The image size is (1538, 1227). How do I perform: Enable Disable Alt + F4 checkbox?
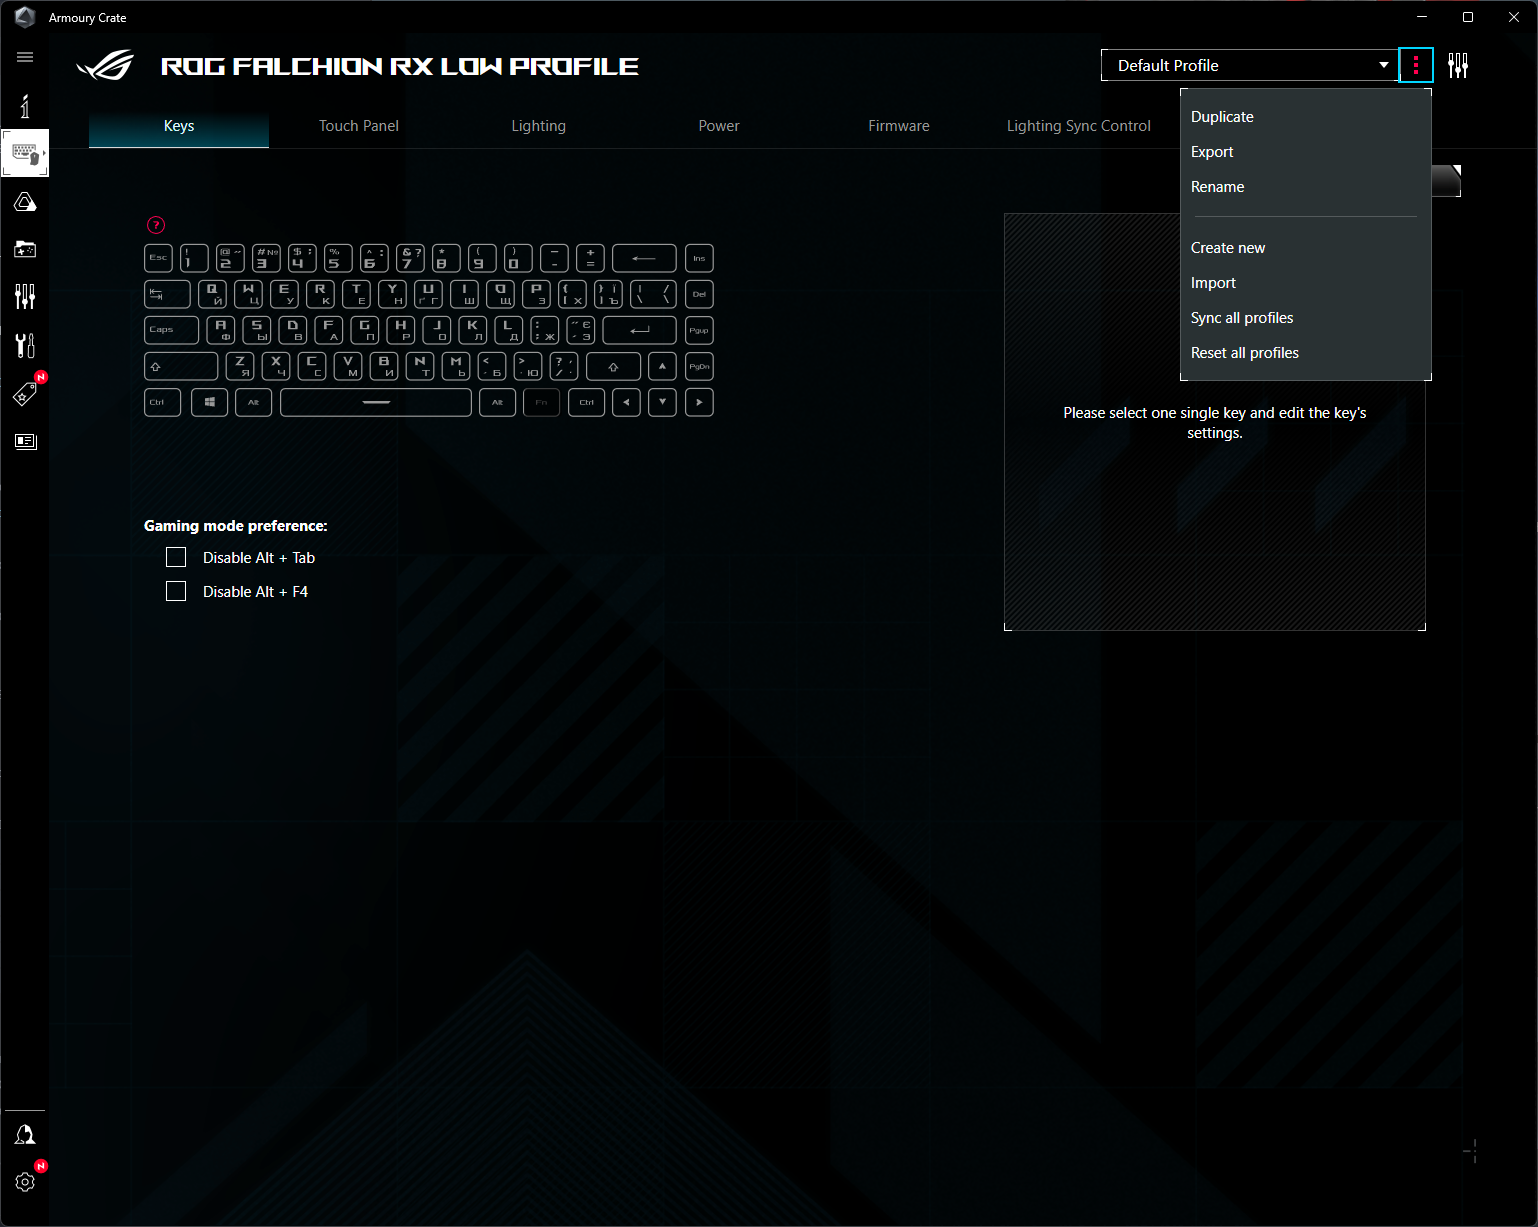tap(176, 592)
